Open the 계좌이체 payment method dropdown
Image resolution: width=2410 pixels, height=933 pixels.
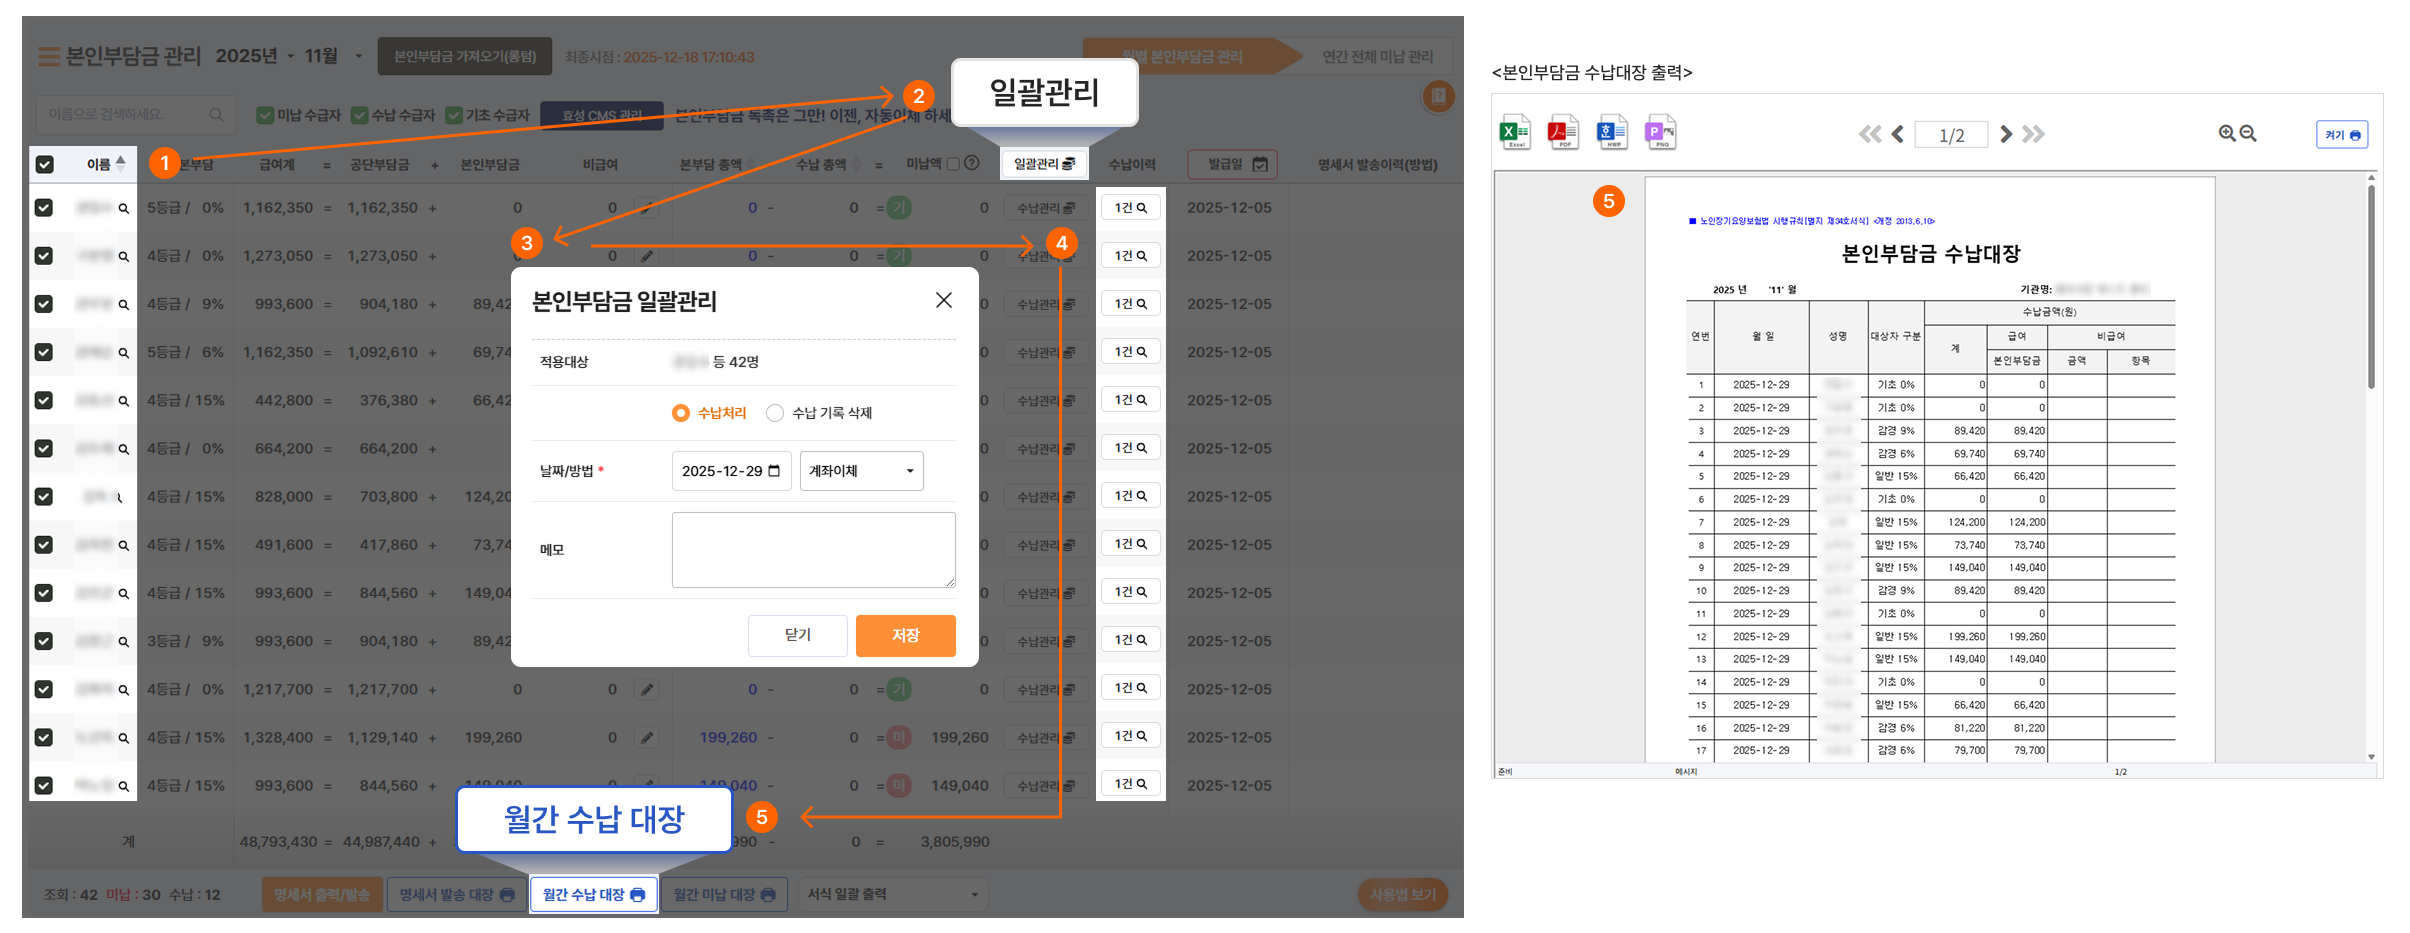861,471
